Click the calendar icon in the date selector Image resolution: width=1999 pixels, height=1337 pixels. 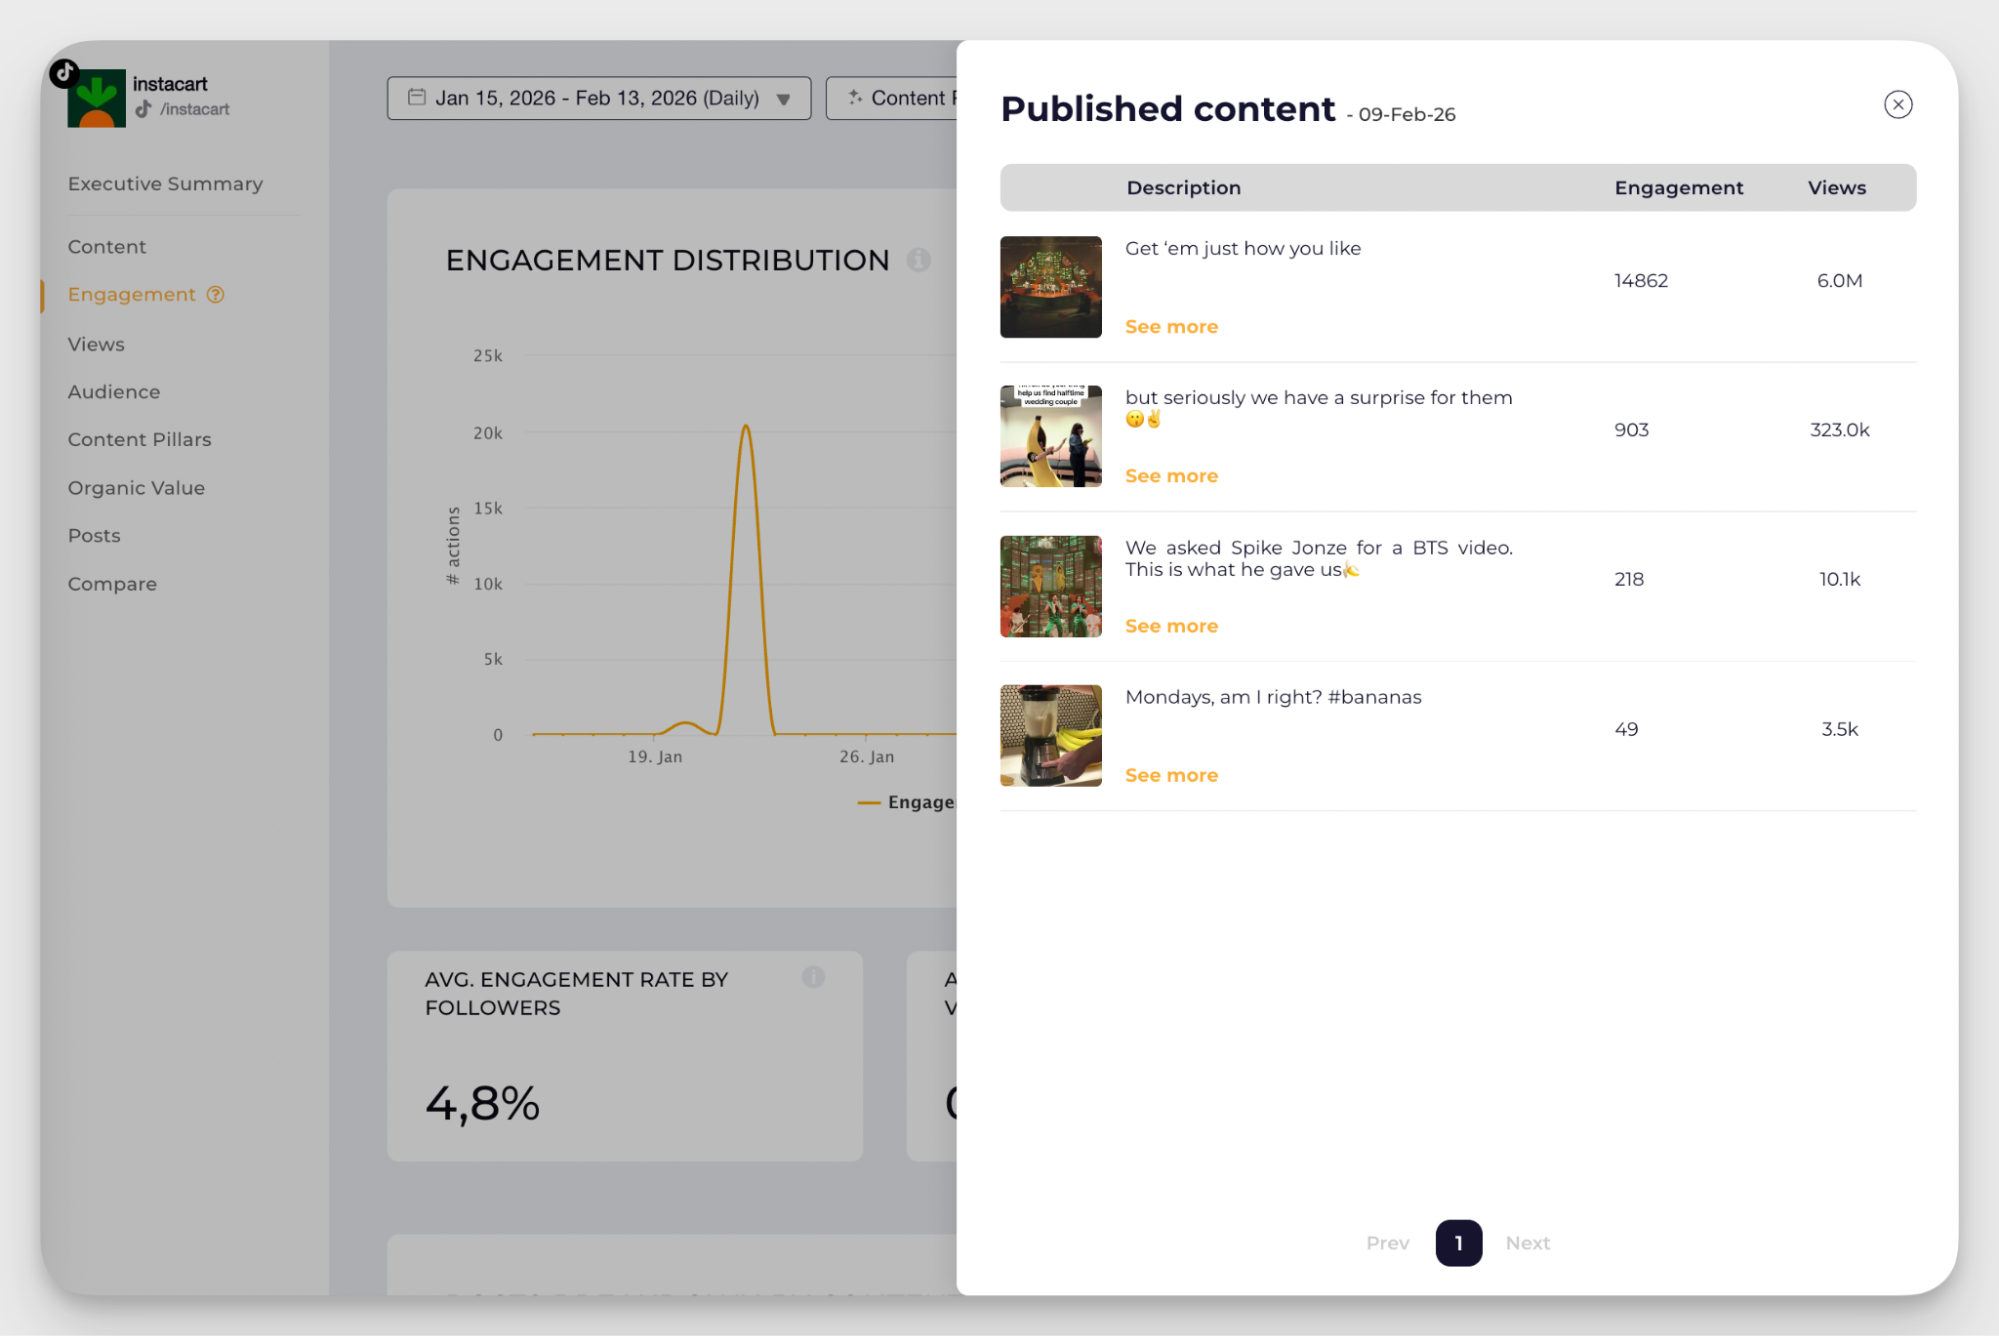(416, 97)
